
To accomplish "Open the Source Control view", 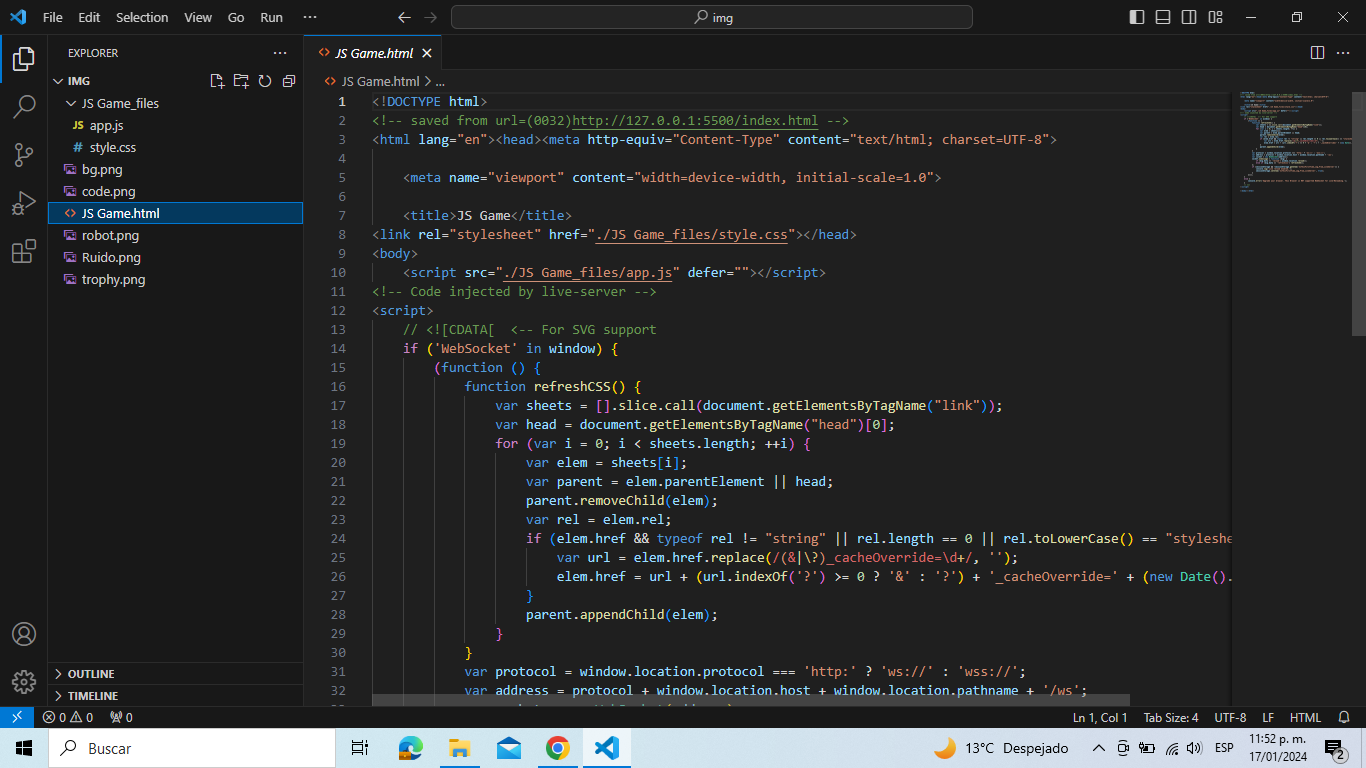I will [x=24, y=154].
